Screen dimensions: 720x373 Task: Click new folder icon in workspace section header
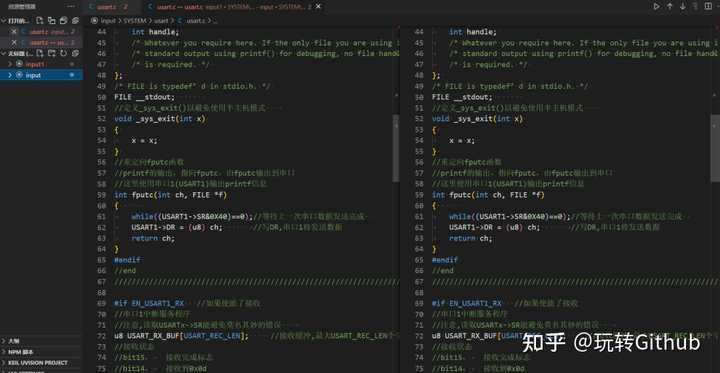51,54
